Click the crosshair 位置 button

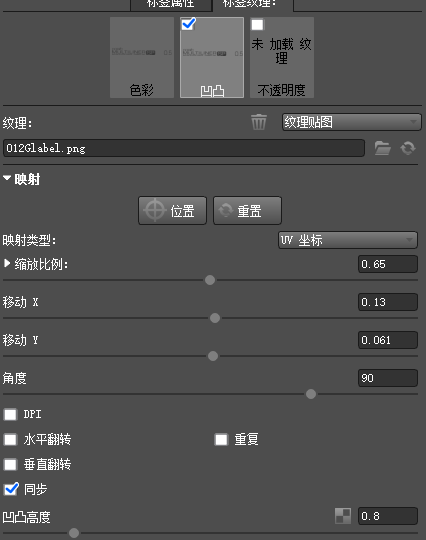[x=173, y=211]
